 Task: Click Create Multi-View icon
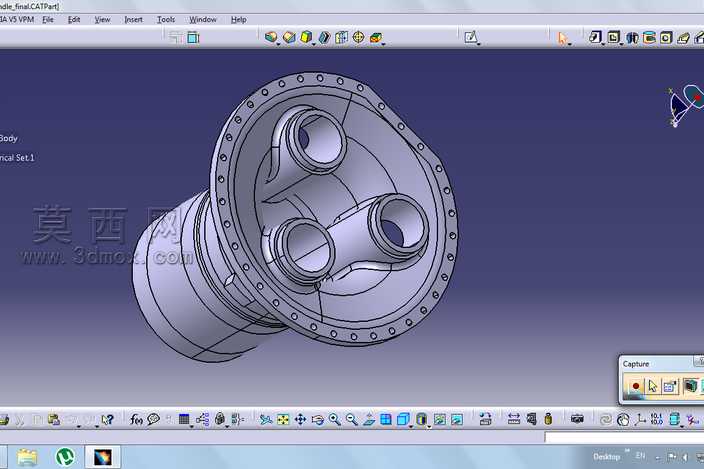point(386,420)
